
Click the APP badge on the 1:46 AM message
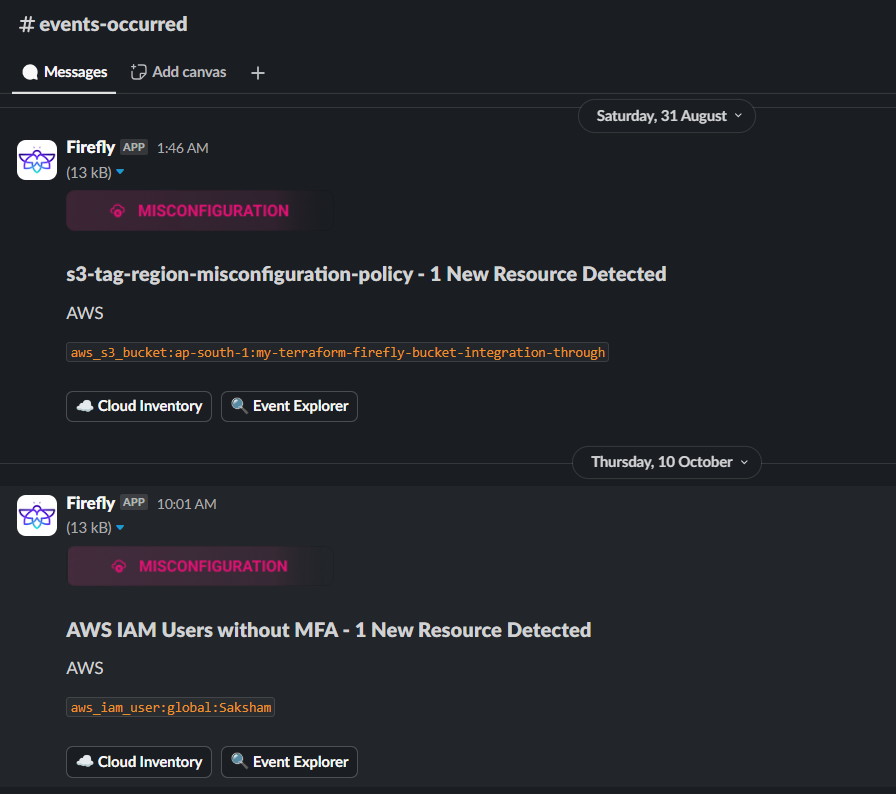tap(134, 147)
